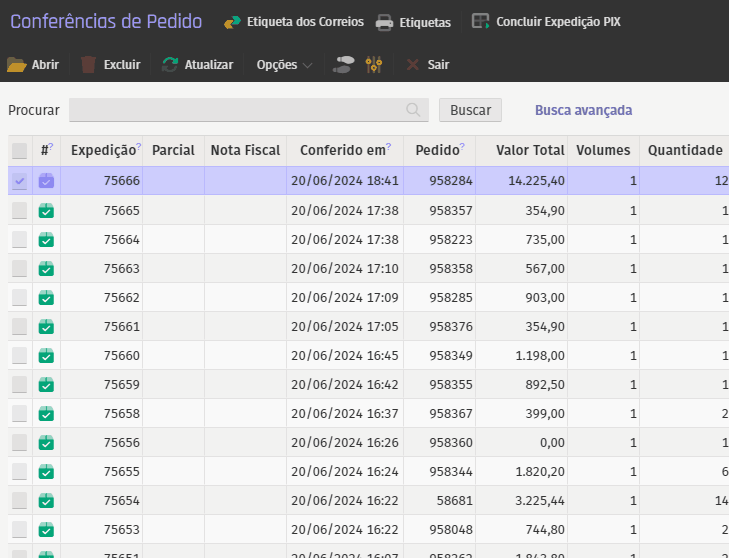Click the Etiquetas printer icon
Image resolution: width=729 pixels, height=558 pixels.
pos(384,22)
